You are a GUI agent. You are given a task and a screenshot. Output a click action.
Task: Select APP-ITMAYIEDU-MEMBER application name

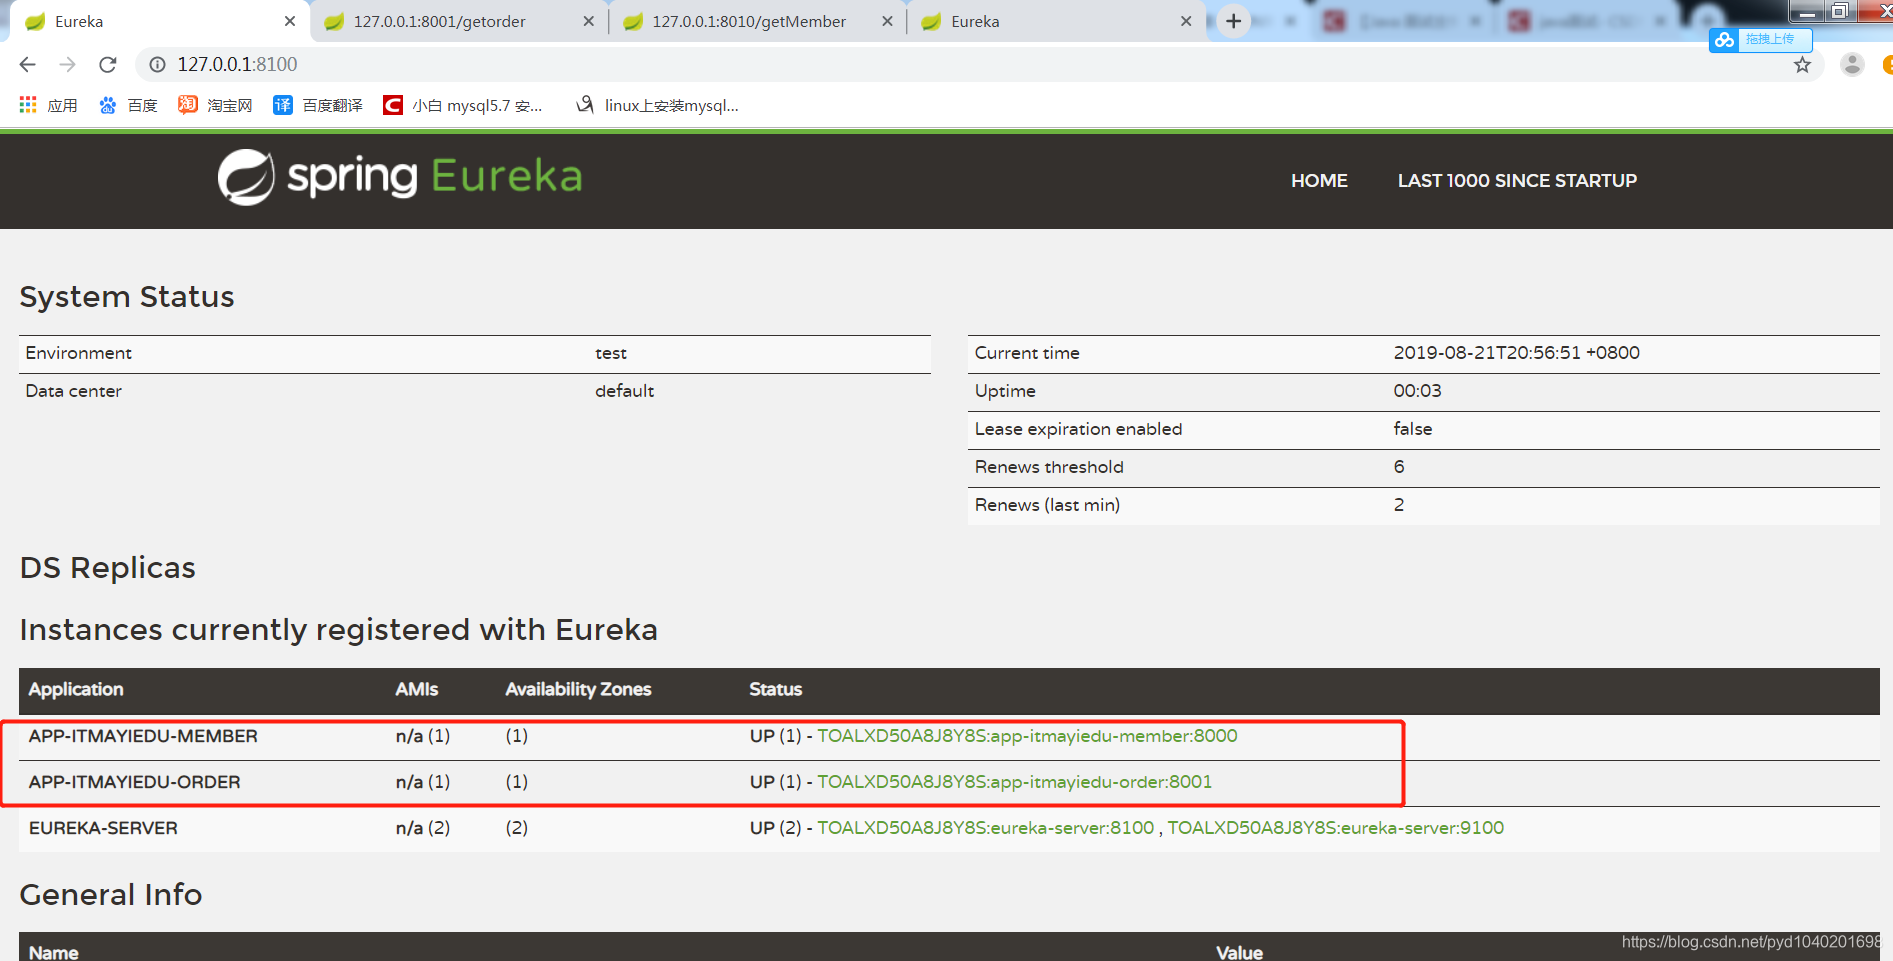[143, 736]
